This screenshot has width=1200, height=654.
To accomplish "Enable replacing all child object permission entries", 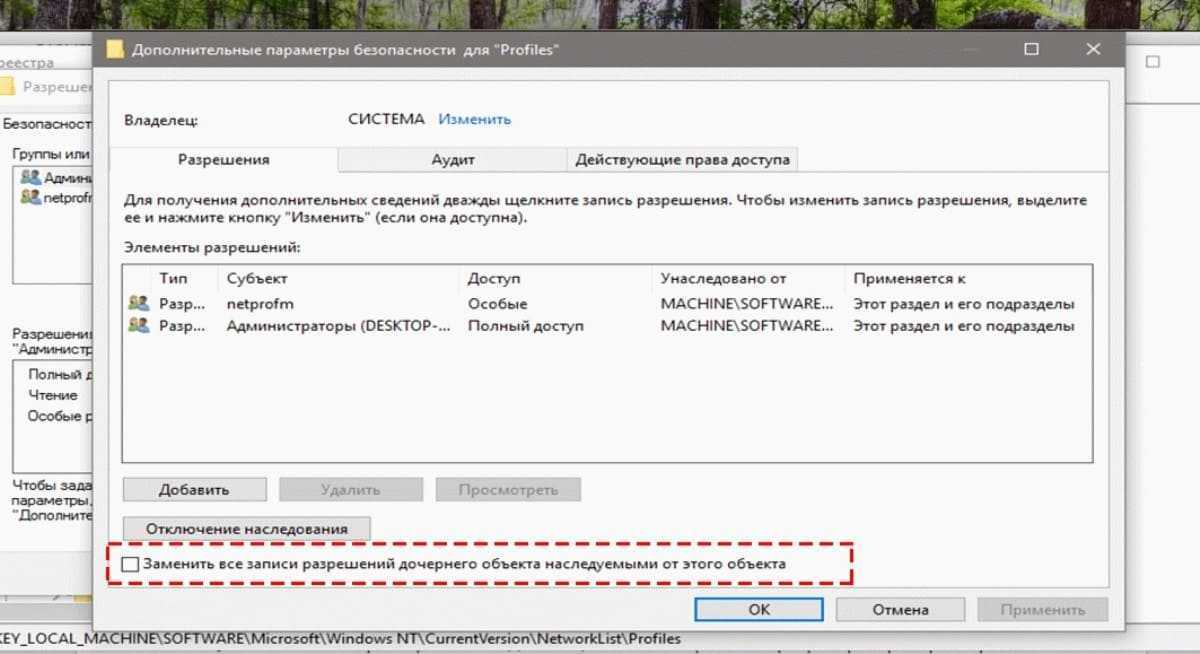I will [x=131, y=564].
